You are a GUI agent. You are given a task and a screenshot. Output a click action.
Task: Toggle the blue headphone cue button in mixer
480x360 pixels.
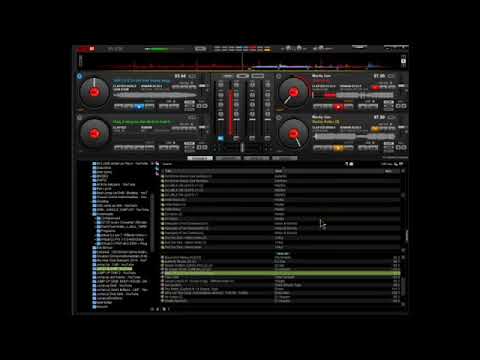(221, 138)
